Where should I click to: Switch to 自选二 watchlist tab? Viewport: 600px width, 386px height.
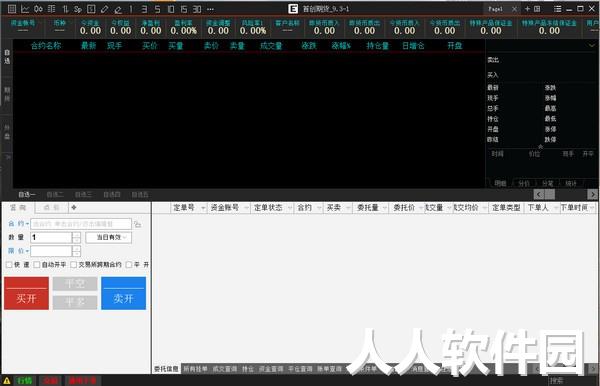(x=55, y=195)
